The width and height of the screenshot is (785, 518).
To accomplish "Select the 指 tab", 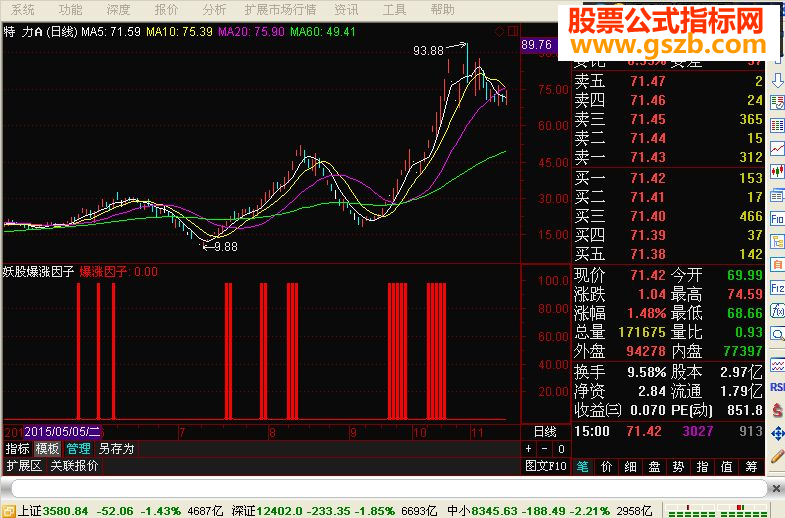I will coord(703,466).
